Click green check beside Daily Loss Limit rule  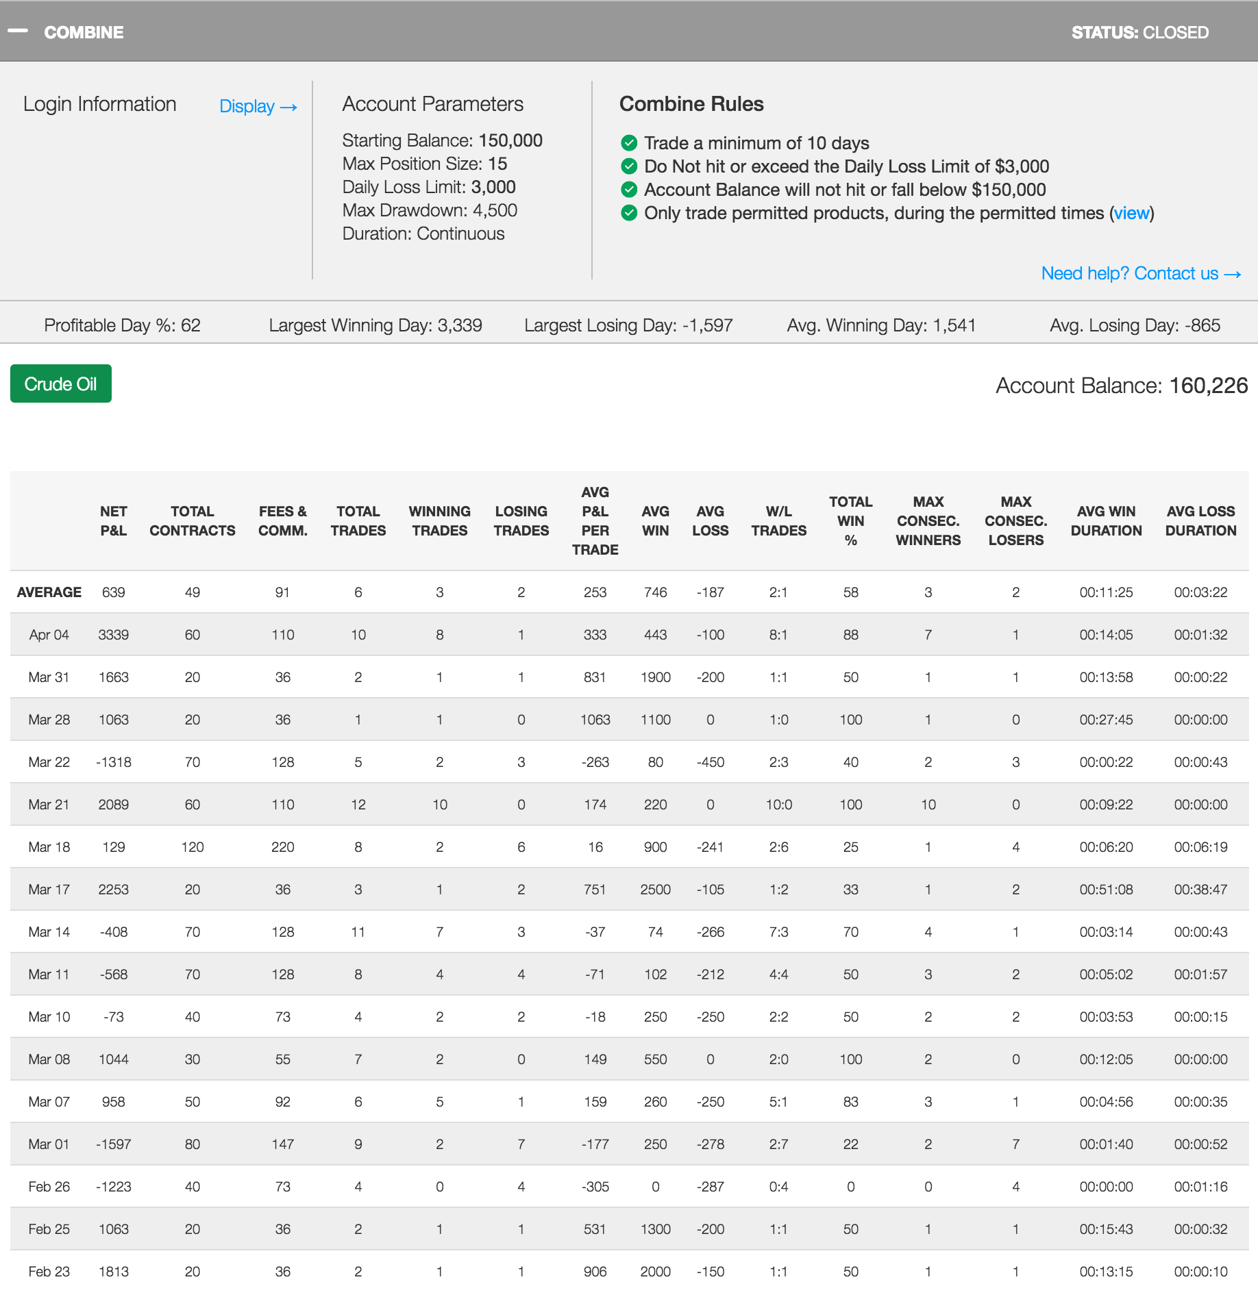[x=629, y=166]
